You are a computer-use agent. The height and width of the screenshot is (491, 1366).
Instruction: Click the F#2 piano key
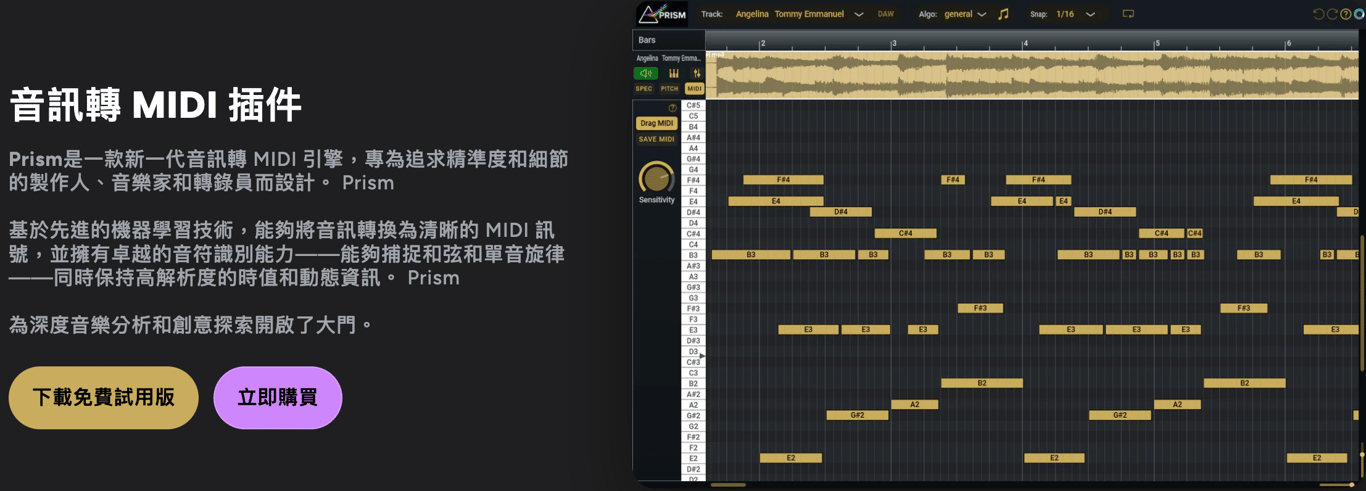click(x=693, y=437)
